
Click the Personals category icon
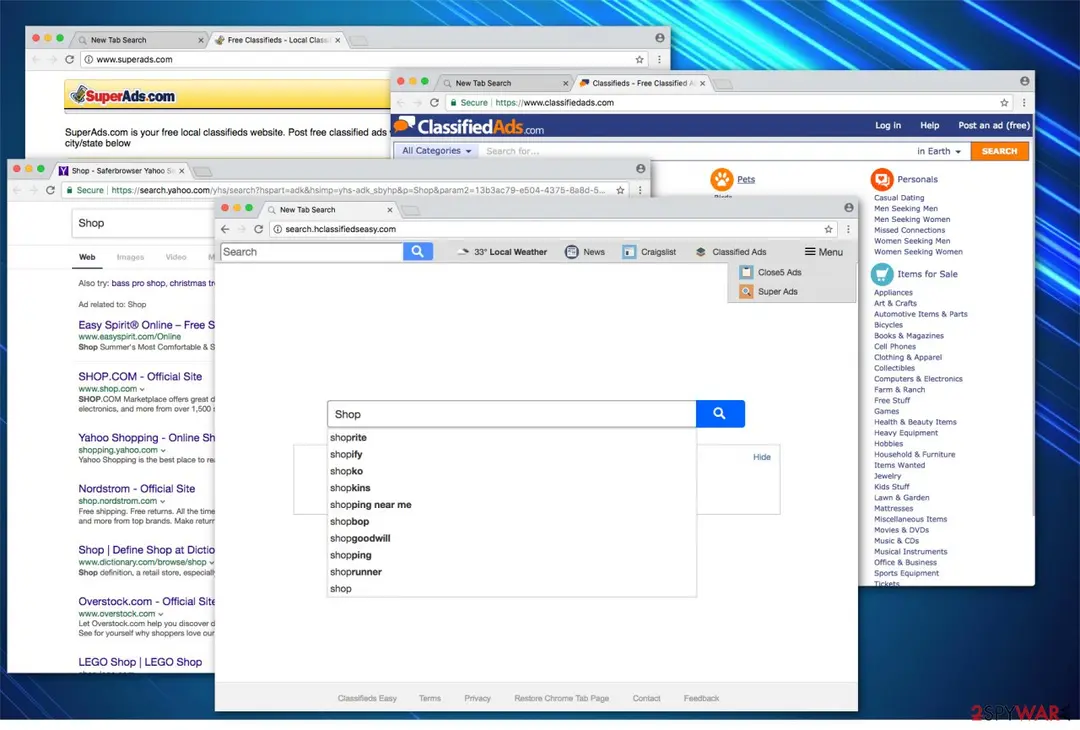(882, 180)
